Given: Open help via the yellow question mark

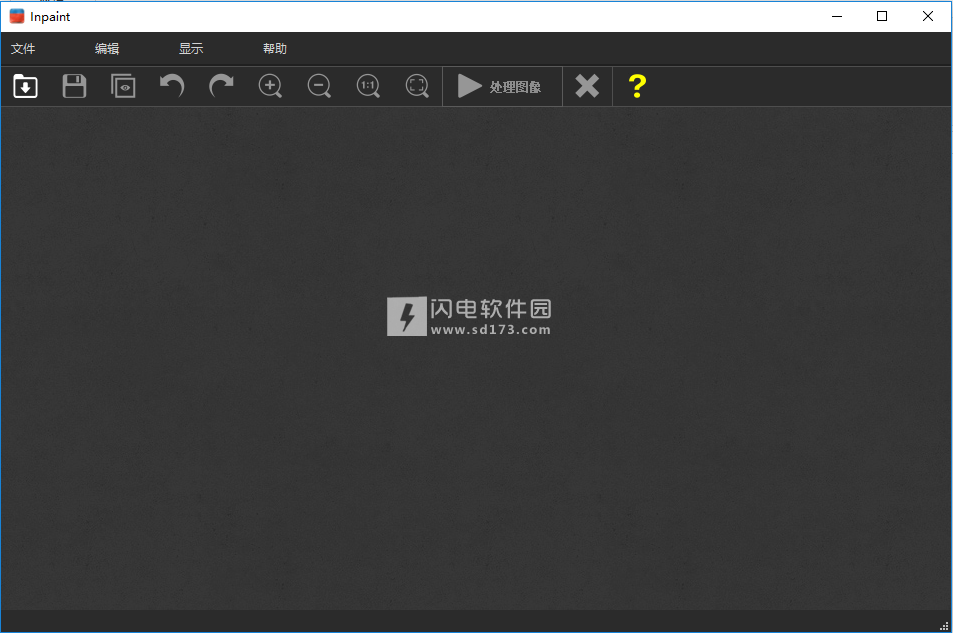Looking at the screenshot, I should pos(637,86).
